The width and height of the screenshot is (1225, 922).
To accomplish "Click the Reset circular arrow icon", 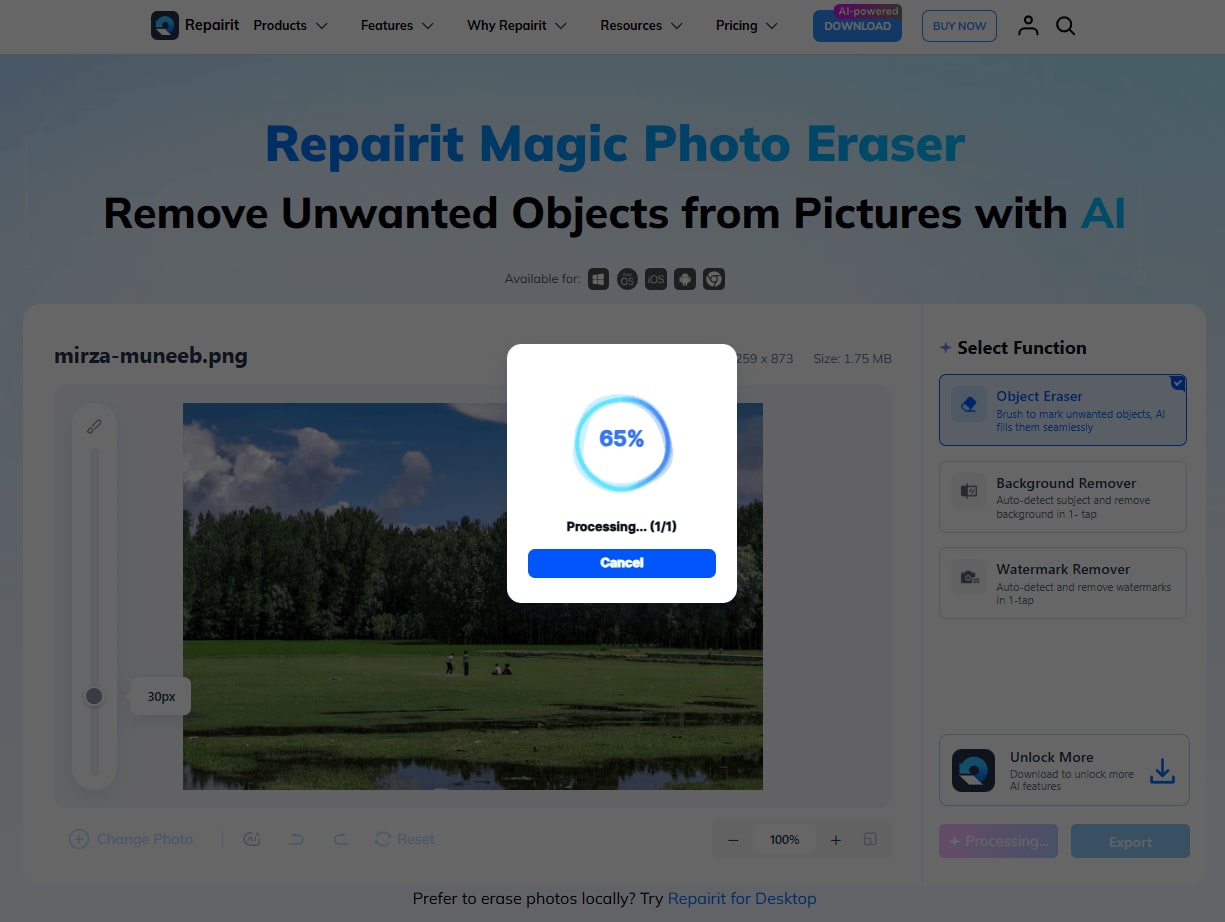I will tap(383, 839).
